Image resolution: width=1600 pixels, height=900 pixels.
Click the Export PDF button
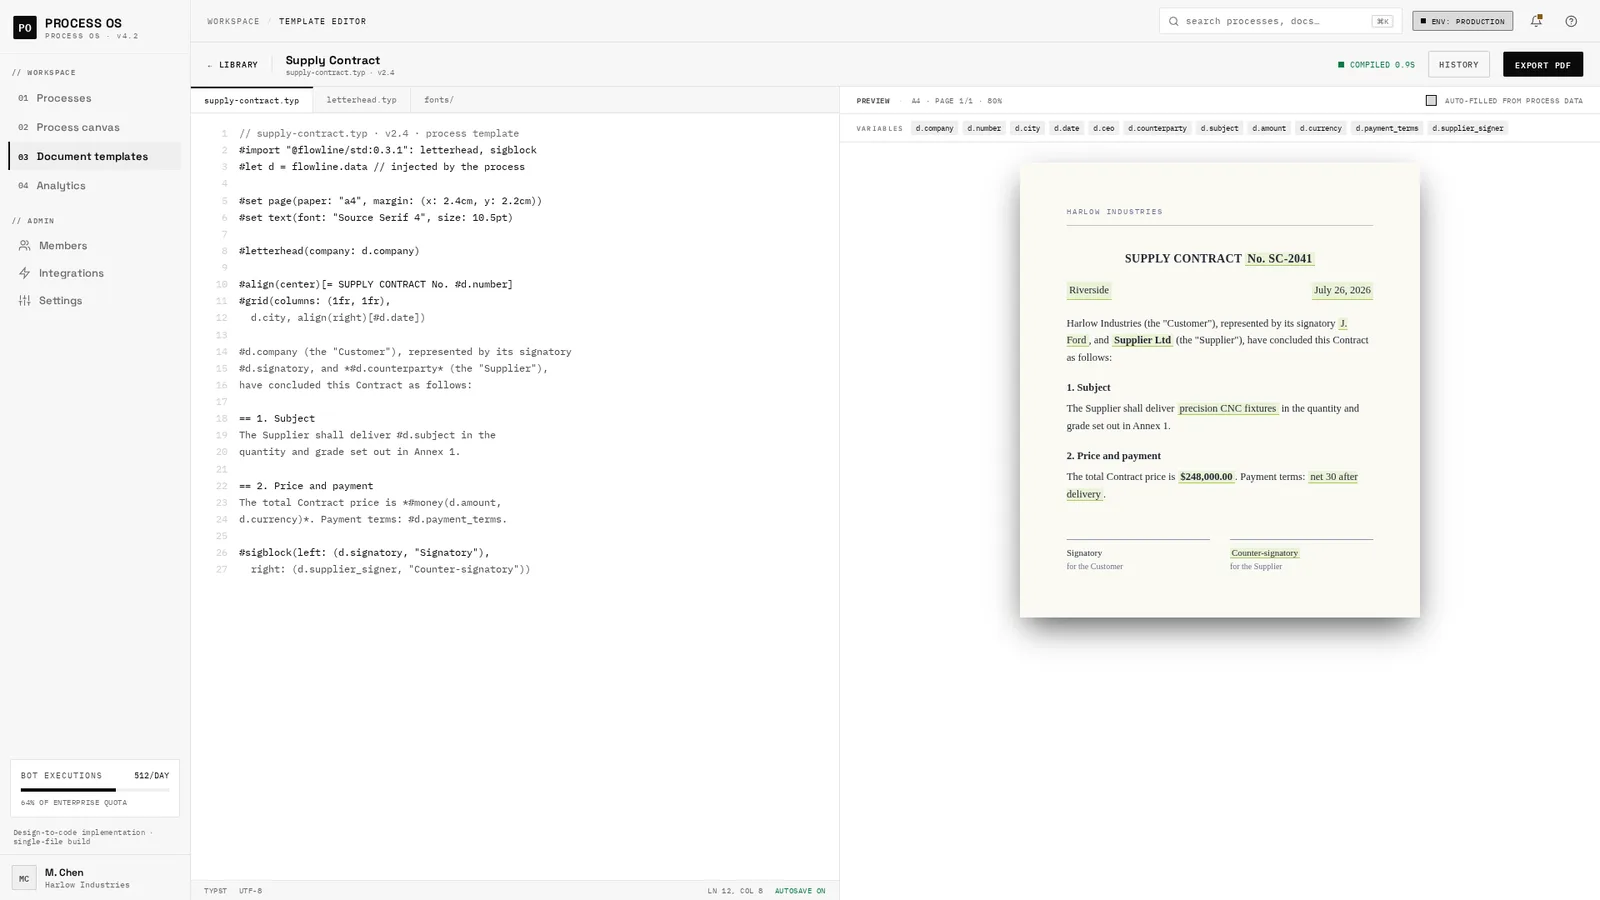pyautogui.click(x=1542, y=65)
